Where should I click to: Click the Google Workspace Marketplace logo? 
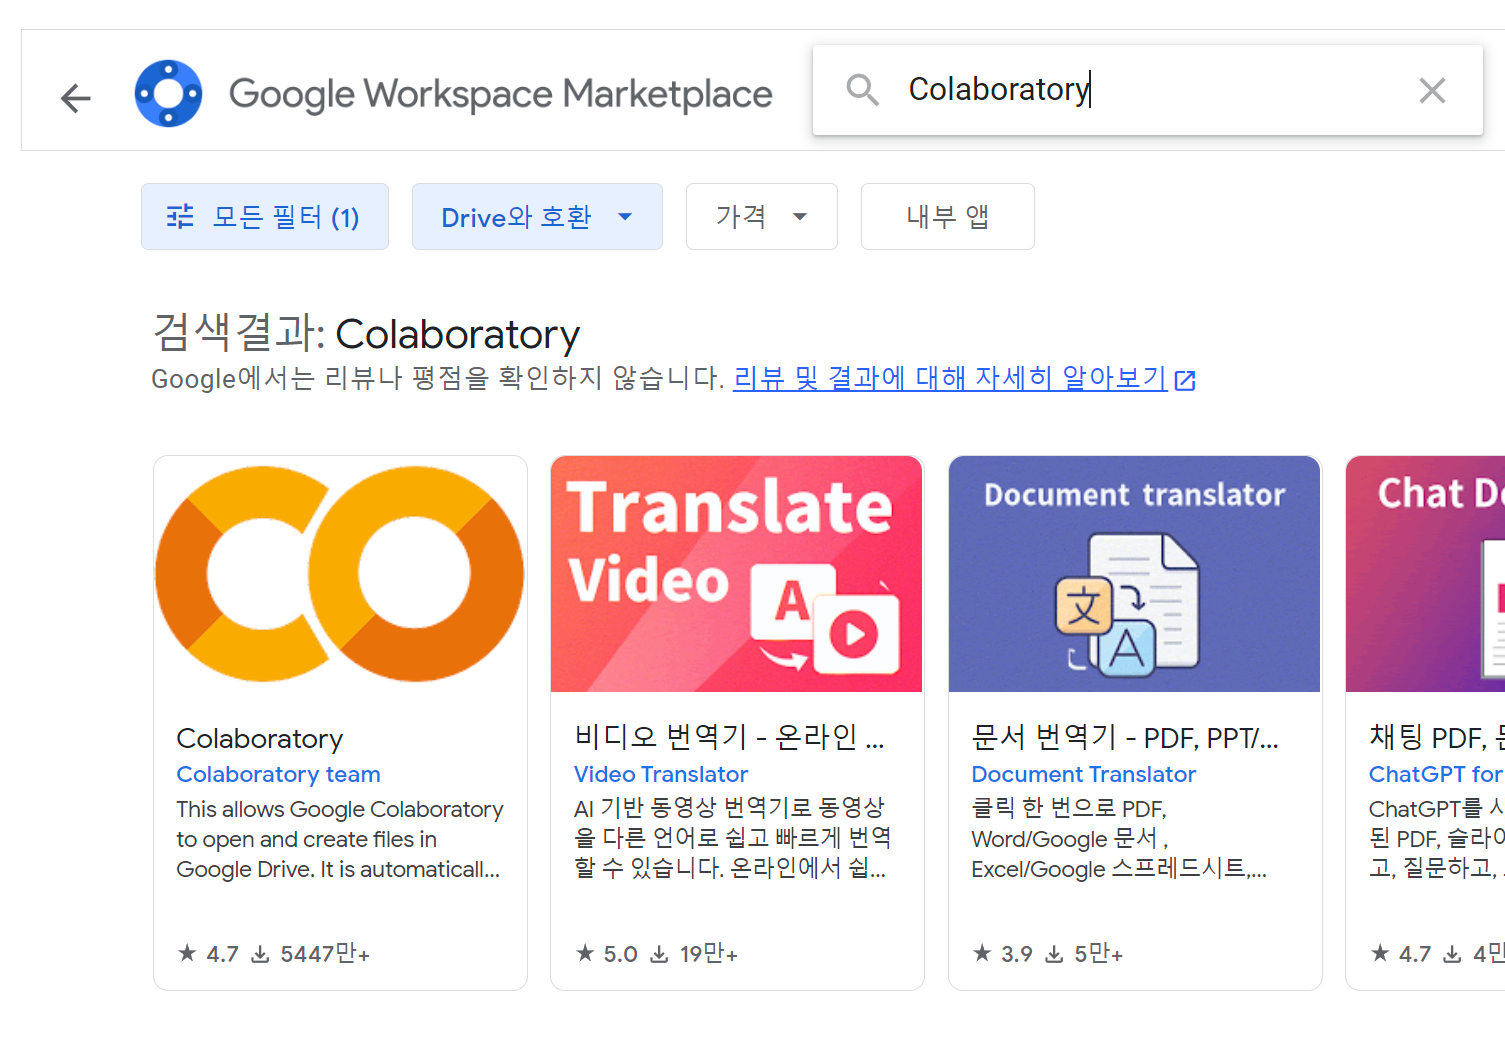[x=168, y=93]
